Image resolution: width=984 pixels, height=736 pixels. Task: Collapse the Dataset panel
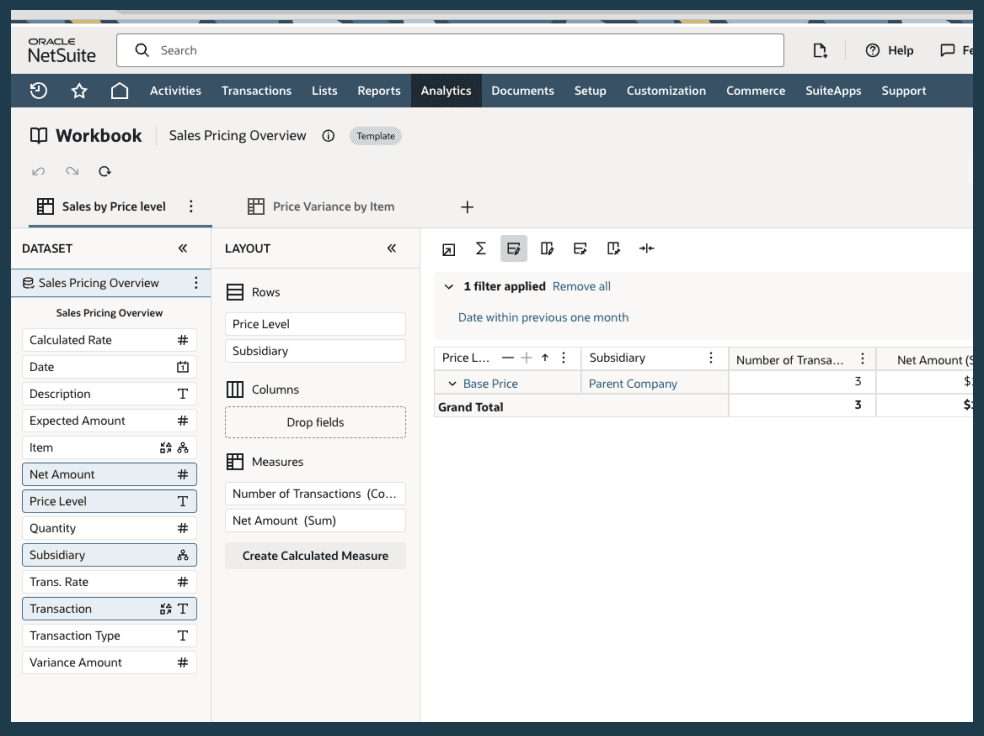click(183, 248)
